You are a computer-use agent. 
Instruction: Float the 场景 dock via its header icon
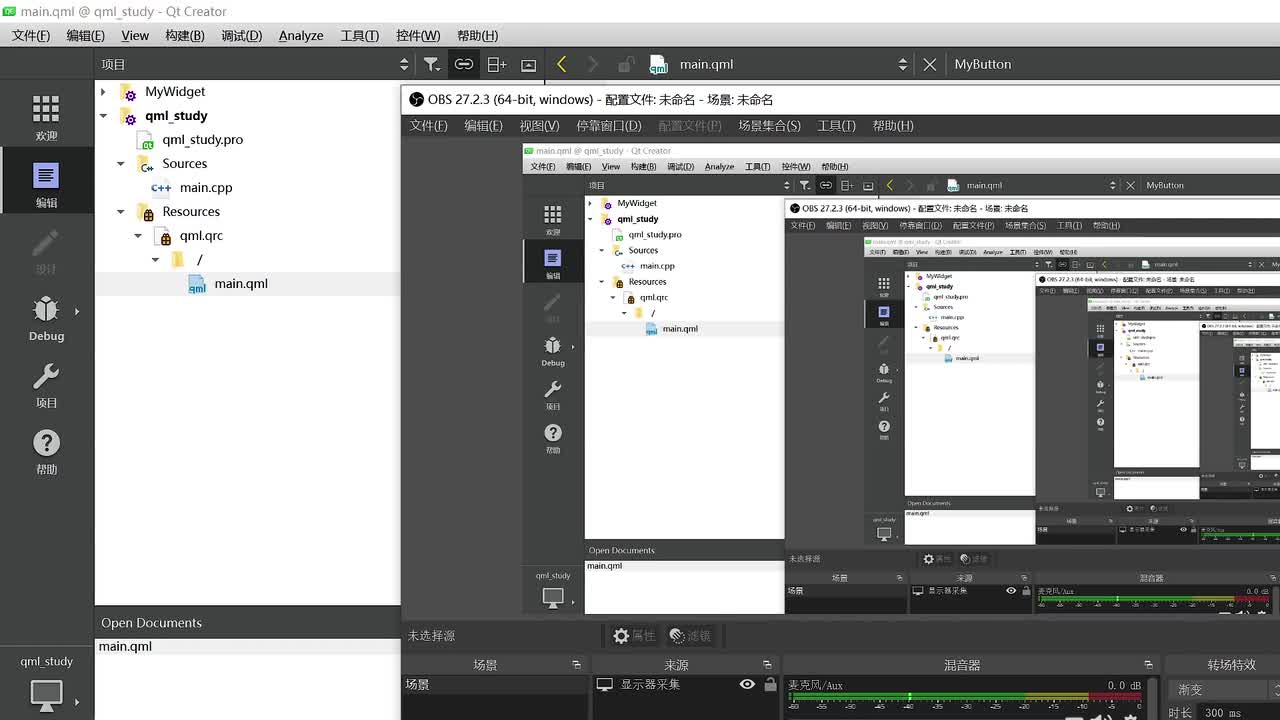pyautogui.click(x=576, y=665)
